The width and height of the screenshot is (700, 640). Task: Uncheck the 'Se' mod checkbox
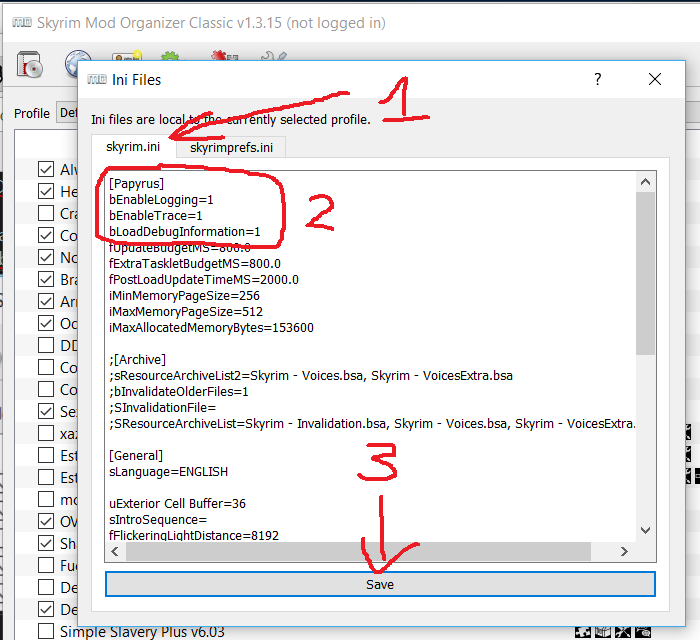(46, 411)
